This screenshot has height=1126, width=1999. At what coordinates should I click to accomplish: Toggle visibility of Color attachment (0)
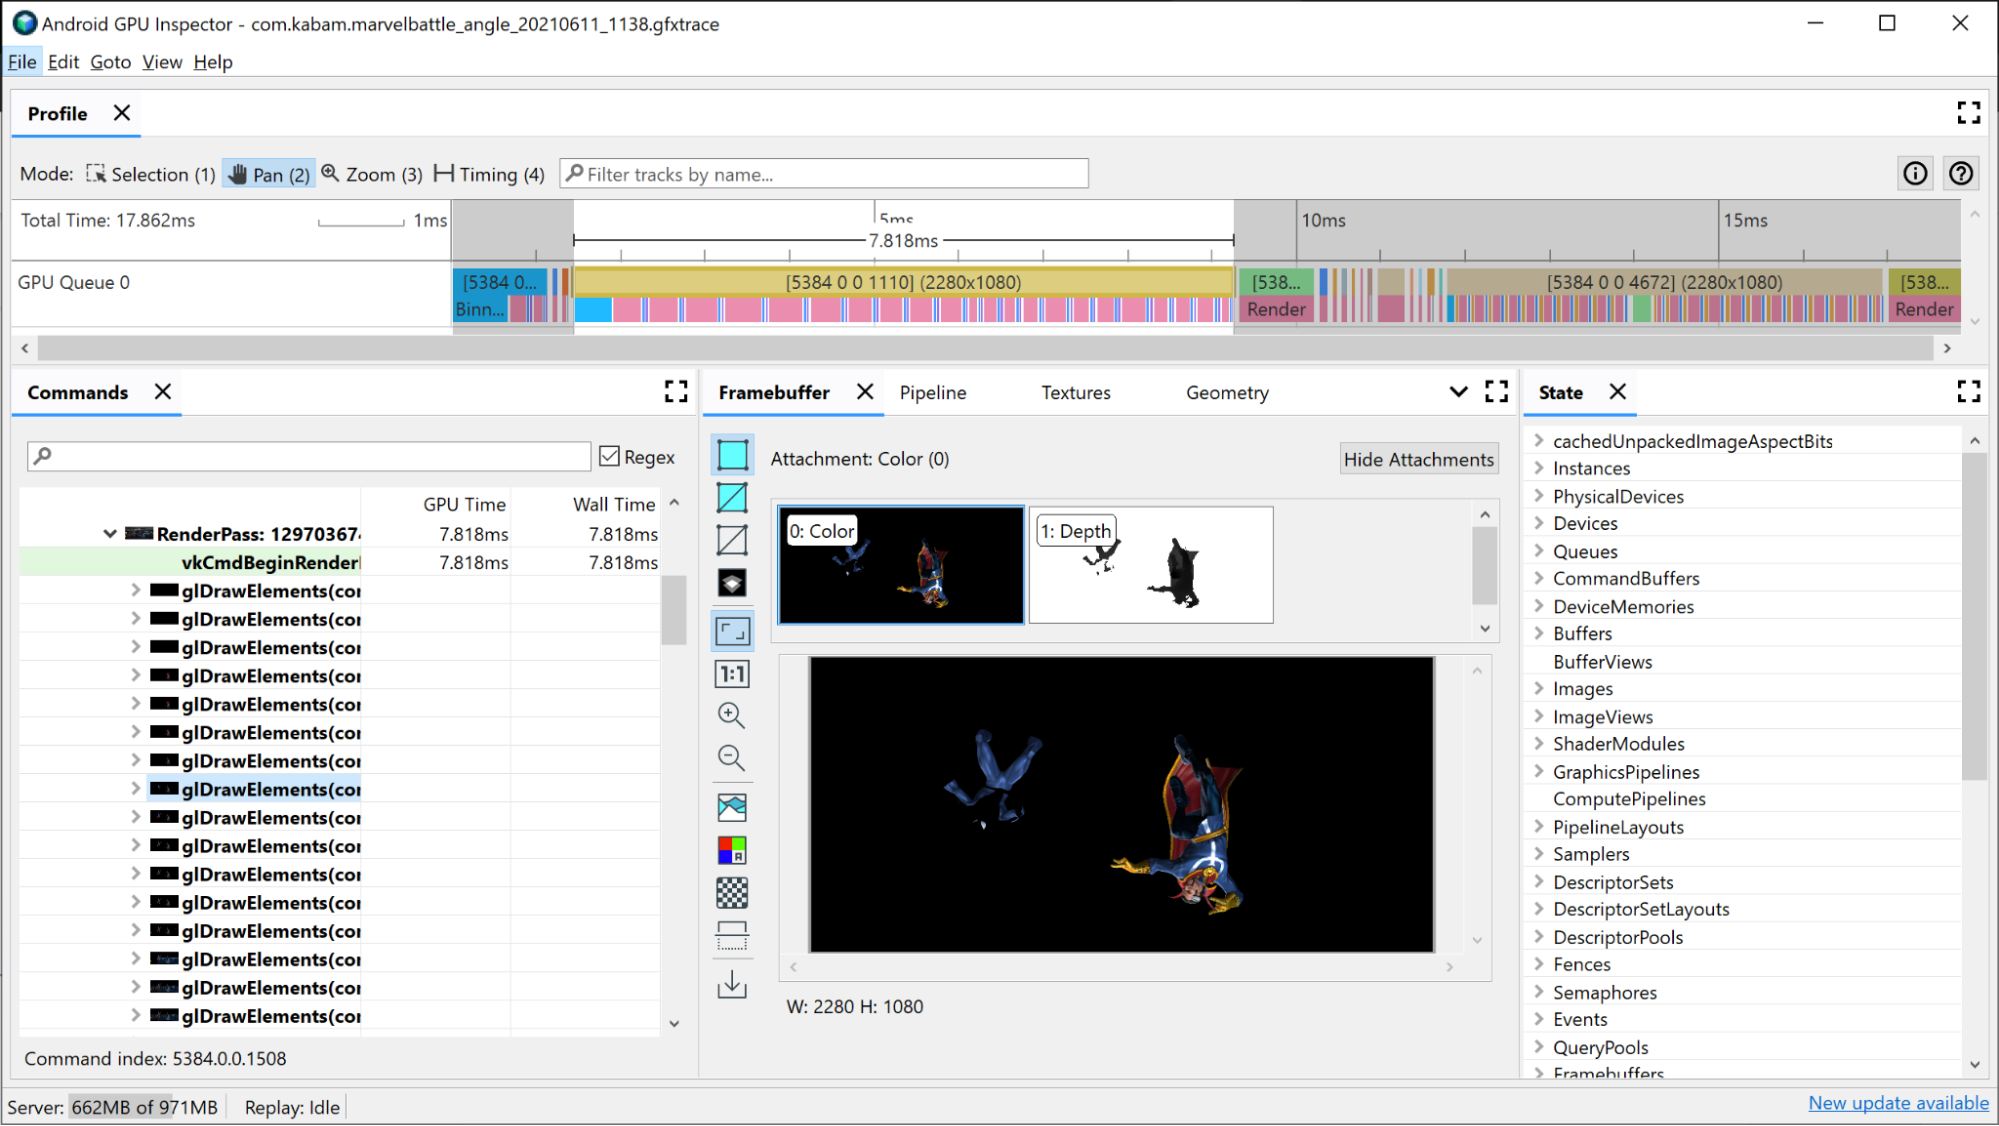pyautogui.click(x=899, y=563)
